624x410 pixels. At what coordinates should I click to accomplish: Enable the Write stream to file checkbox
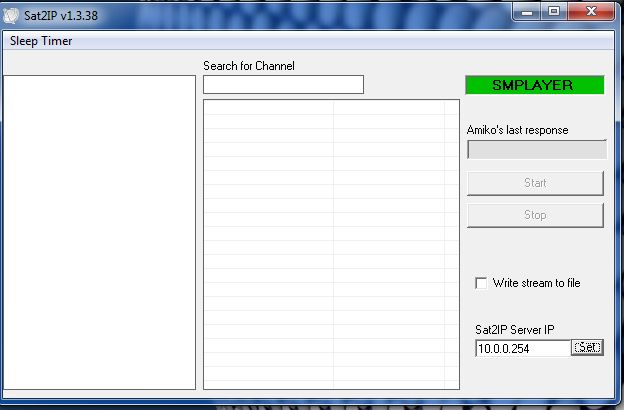481,283
